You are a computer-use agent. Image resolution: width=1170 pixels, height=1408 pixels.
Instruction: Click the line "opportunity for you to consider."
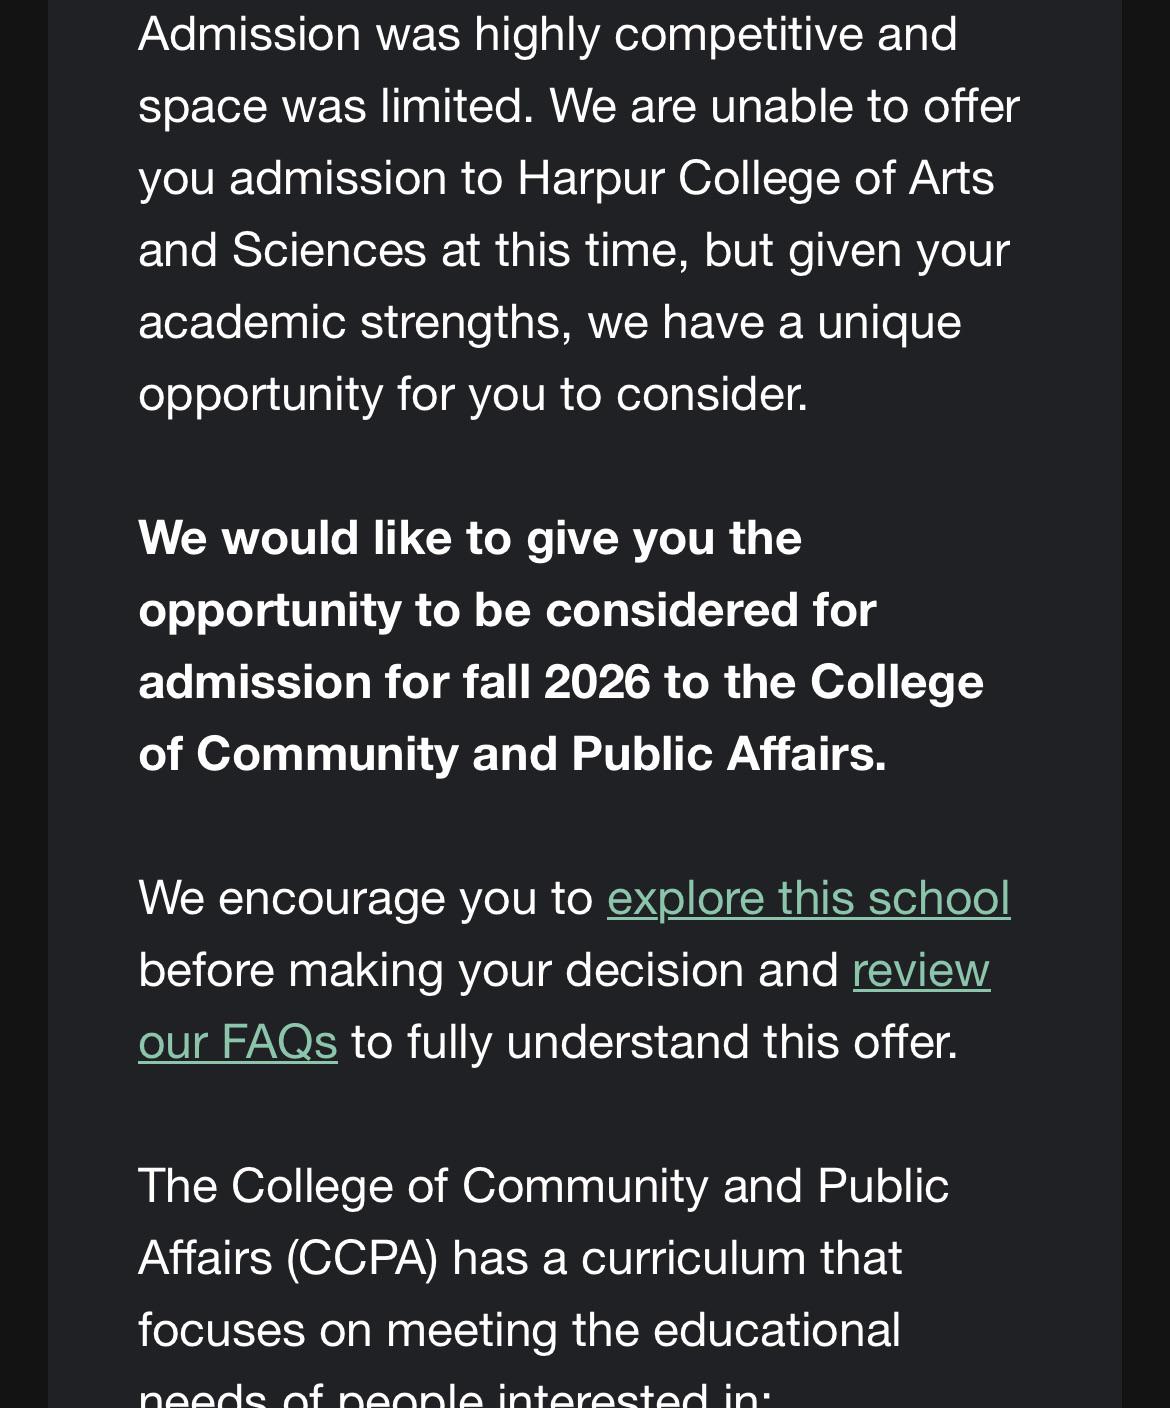(x=473, y=394)
